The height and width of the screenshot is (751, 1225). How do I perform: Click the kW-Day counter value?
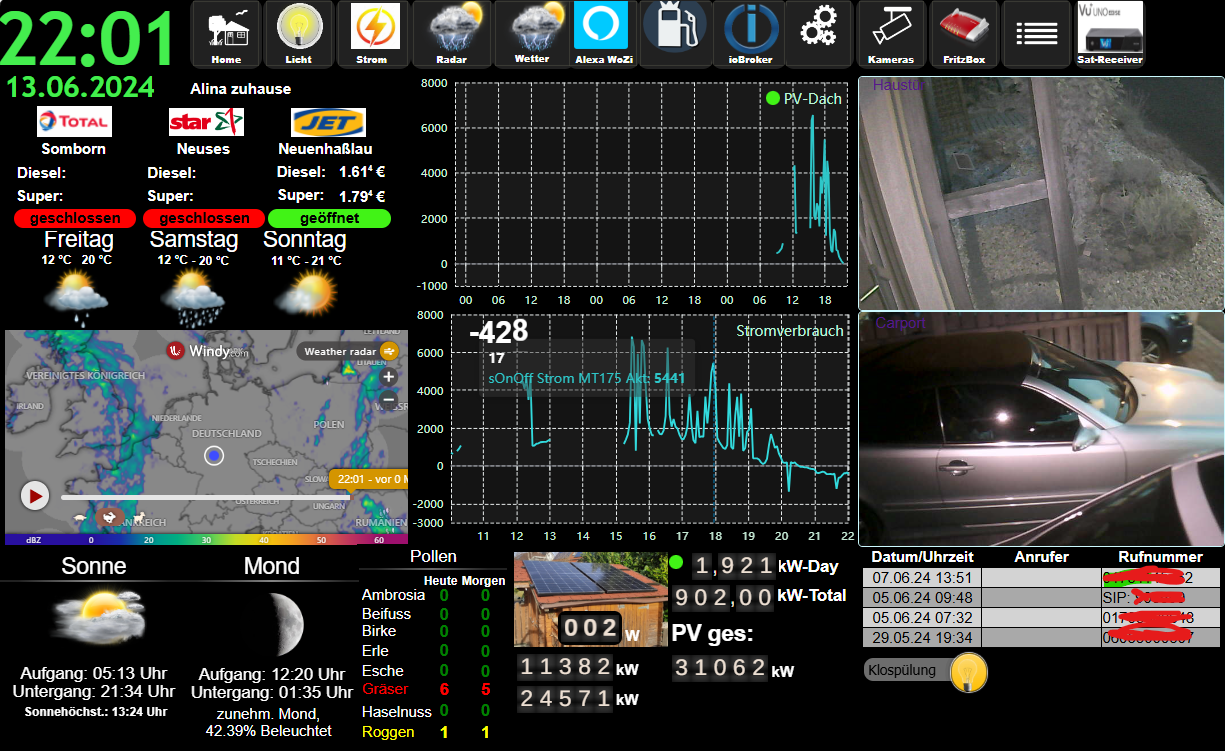tap(733, 566)
